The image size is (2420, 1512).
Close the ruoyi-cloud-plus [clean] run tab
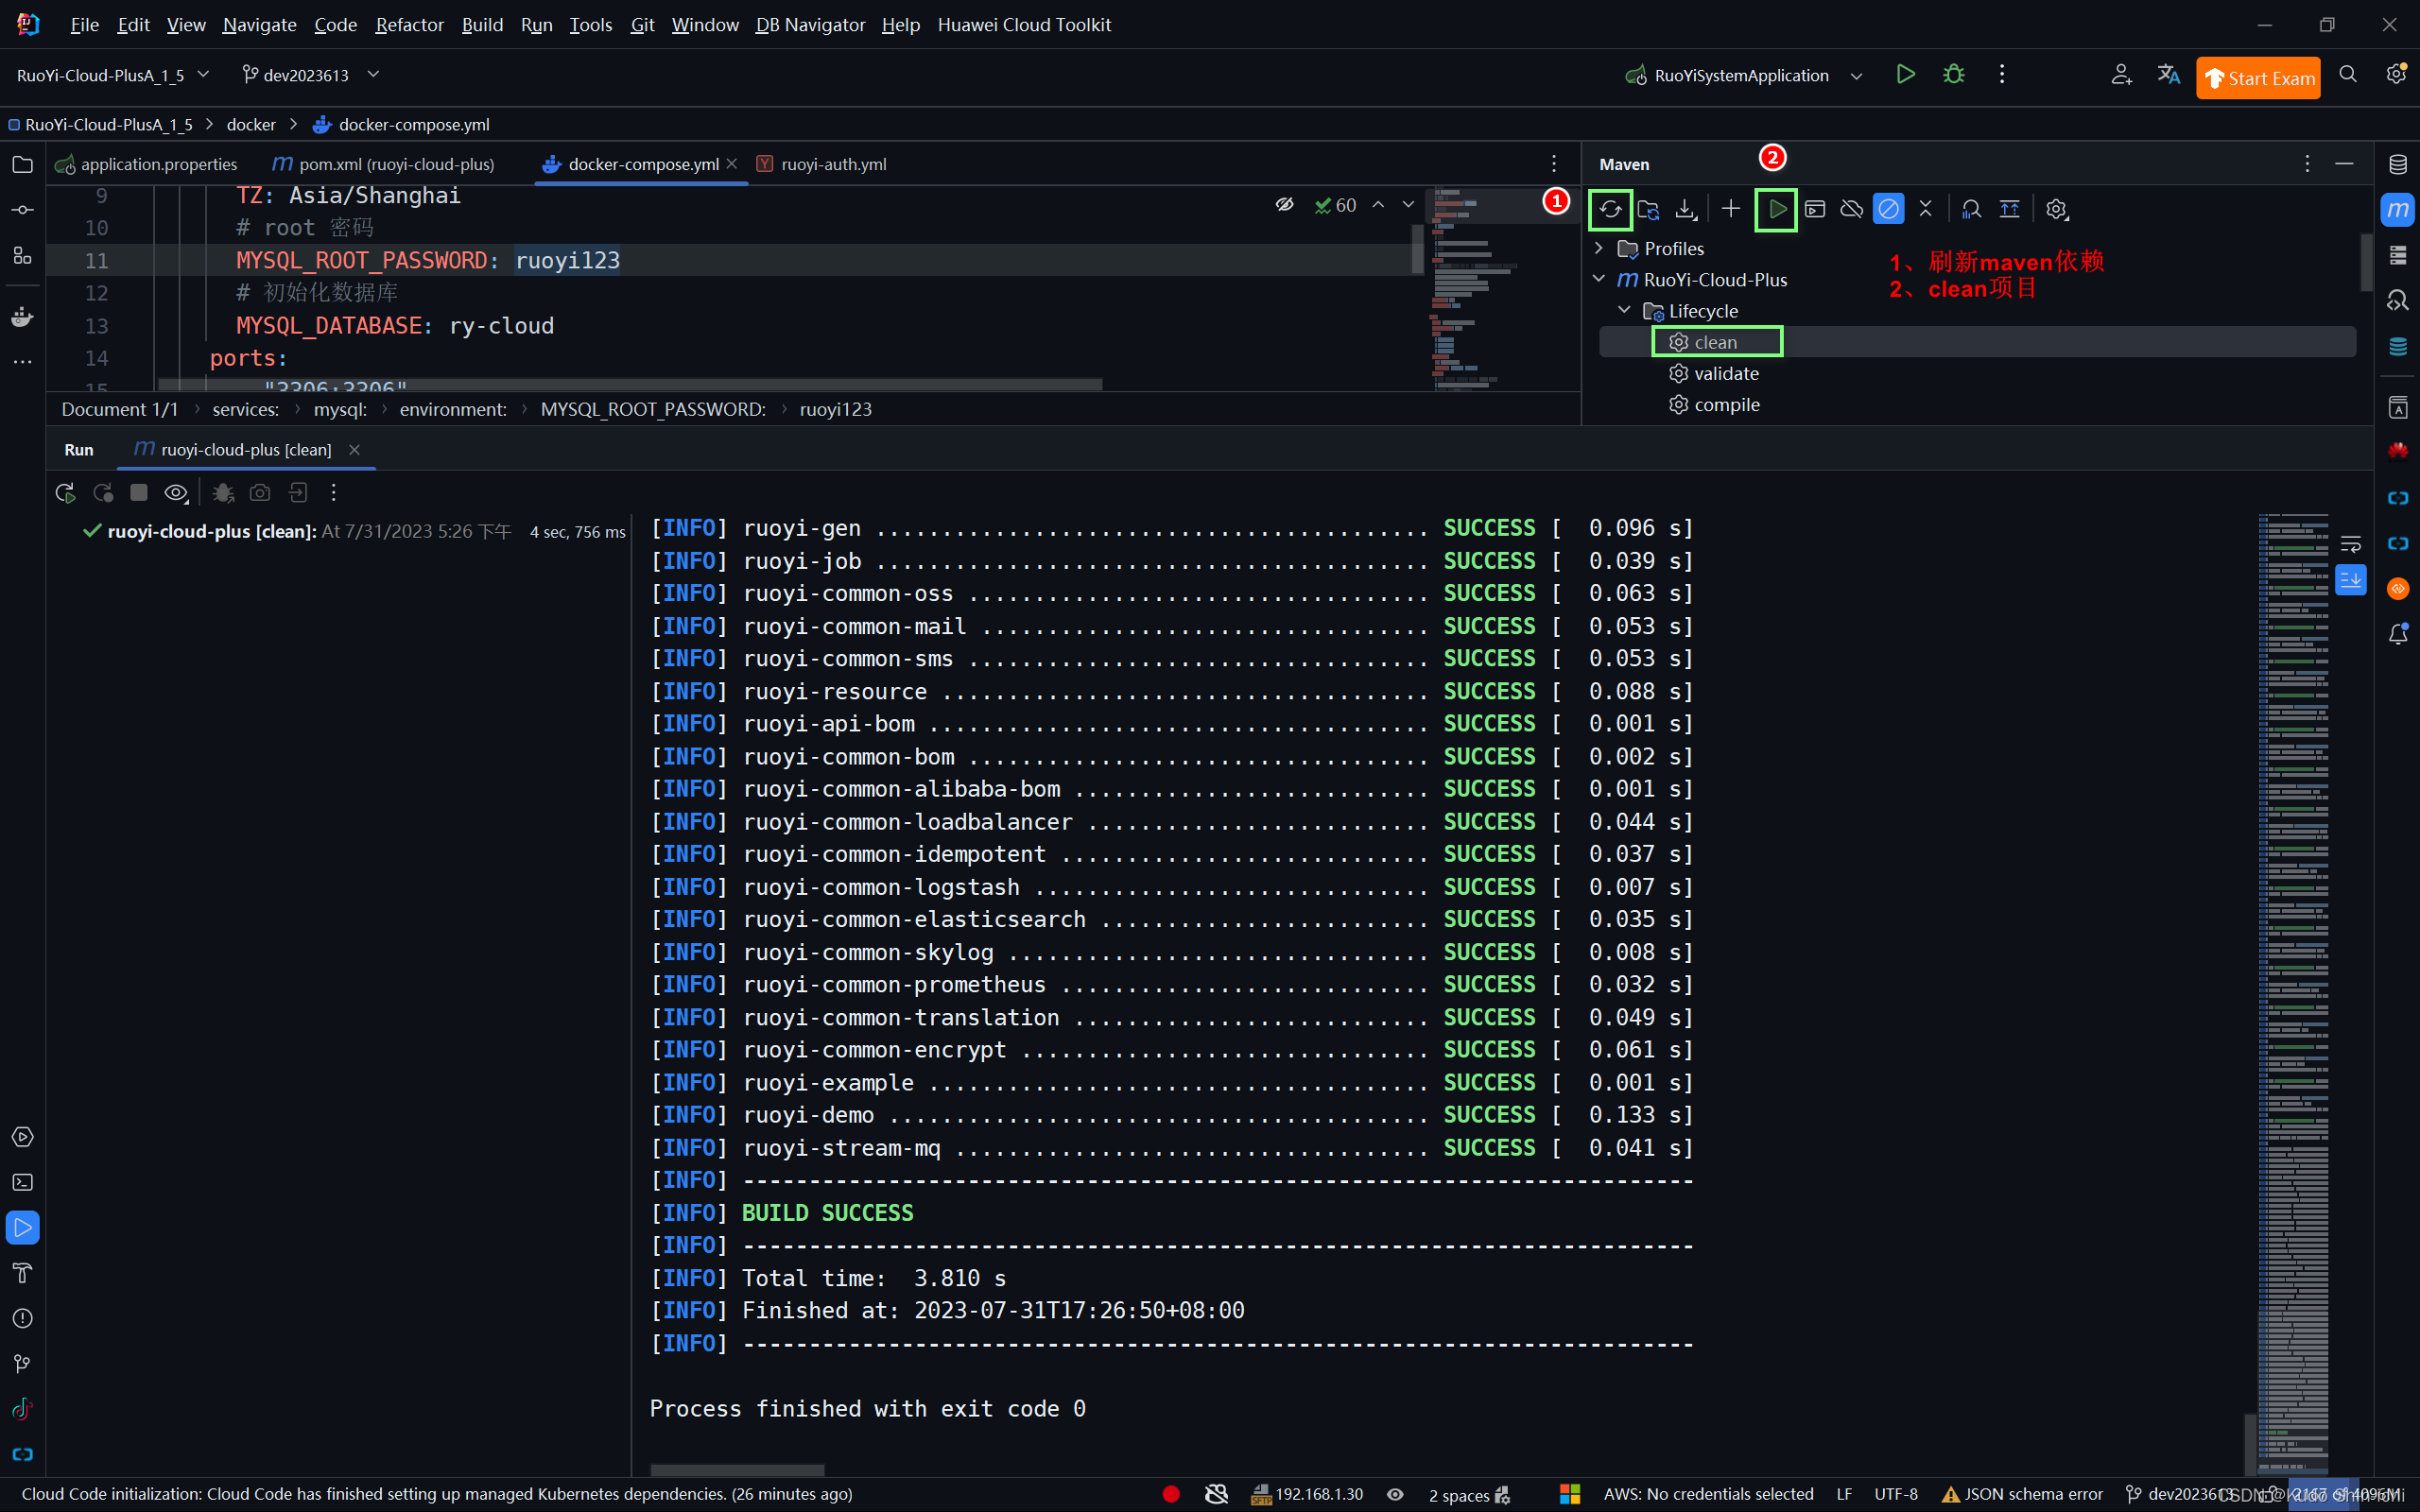[354, 450]
